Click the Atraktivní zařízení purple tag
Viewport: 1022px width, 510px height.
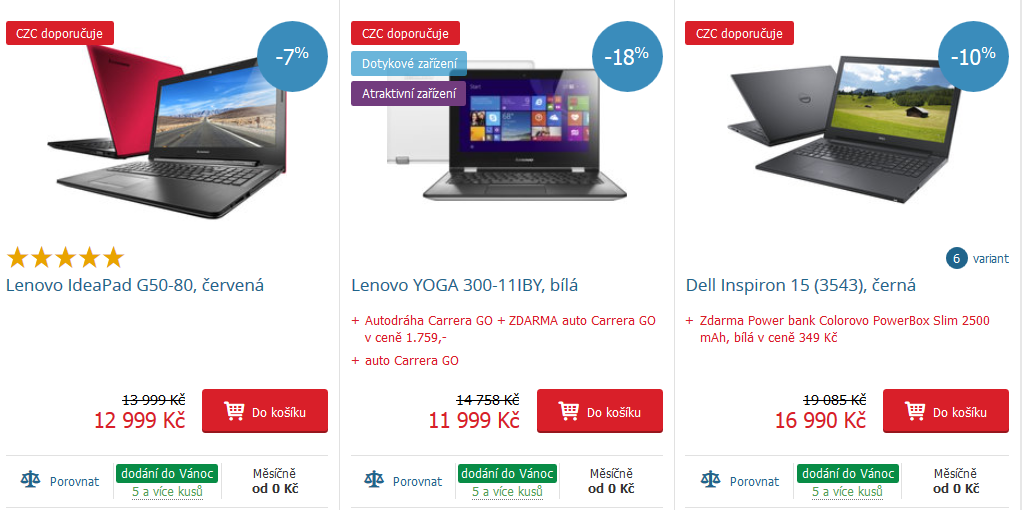409,93
